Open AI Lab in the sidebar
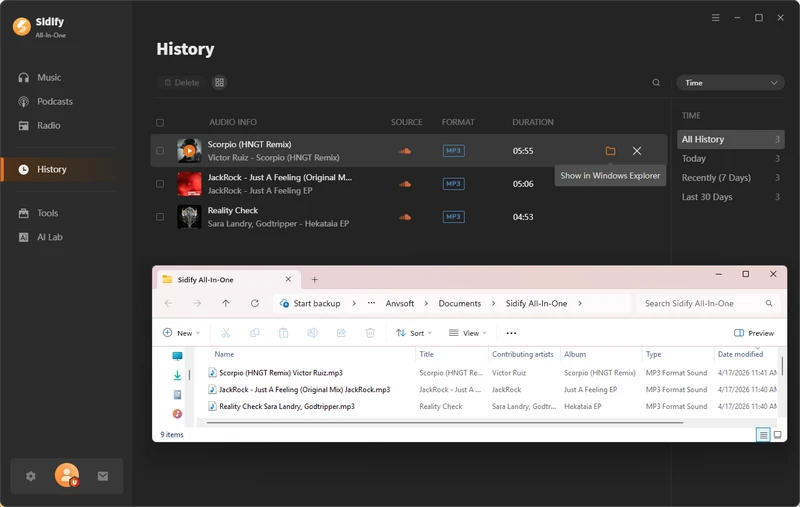This screenshot has width=800, height=507. (49, 237)
